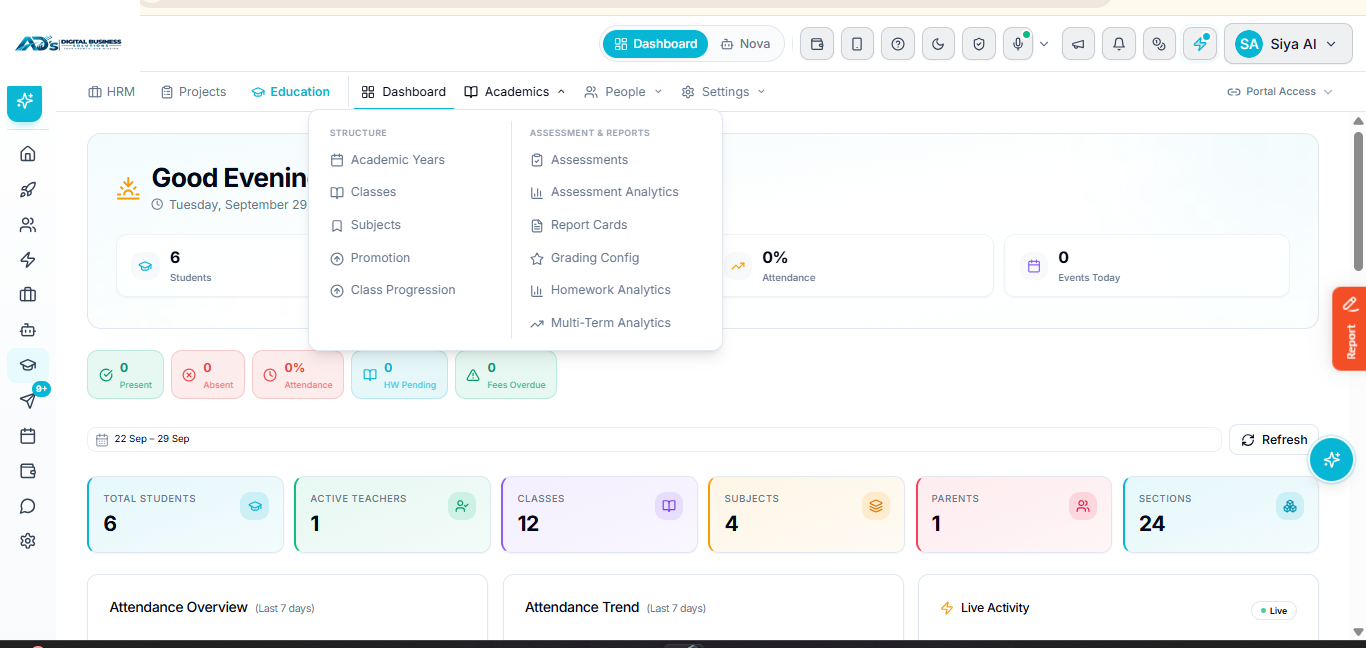Expand the People dropdown menu
This screenshot has width=1366, height=648.
coord(624,92)
